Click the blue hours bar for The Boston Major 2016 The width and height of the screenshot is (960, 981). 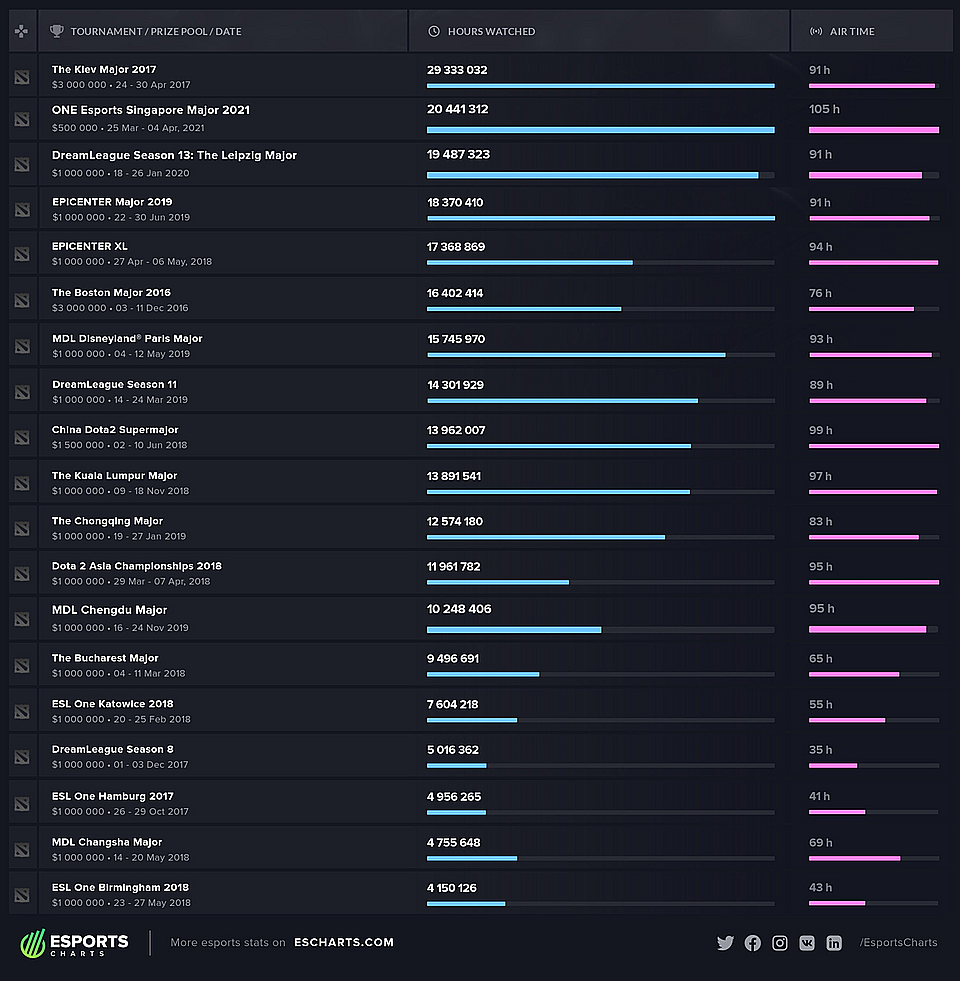(524, 309)
